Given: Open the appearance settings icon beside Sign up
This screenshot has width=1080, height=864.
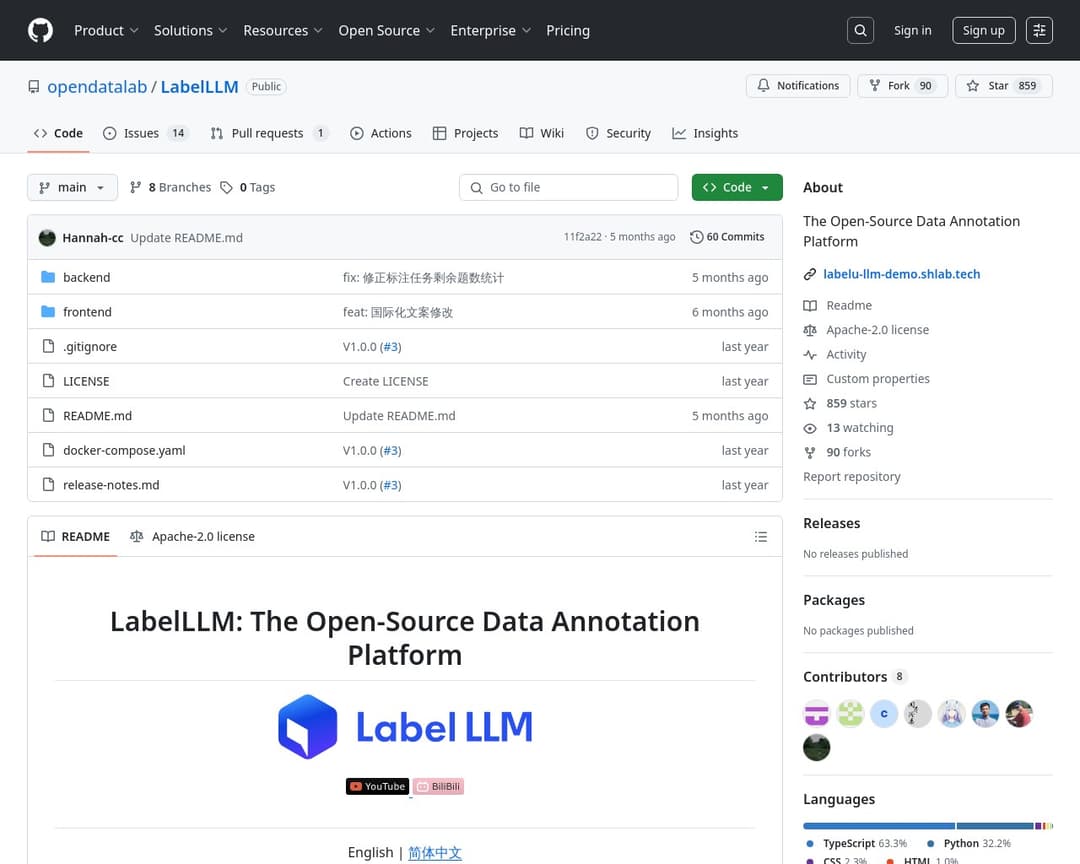Looking at the screenshot, I should pos(1039,30).
